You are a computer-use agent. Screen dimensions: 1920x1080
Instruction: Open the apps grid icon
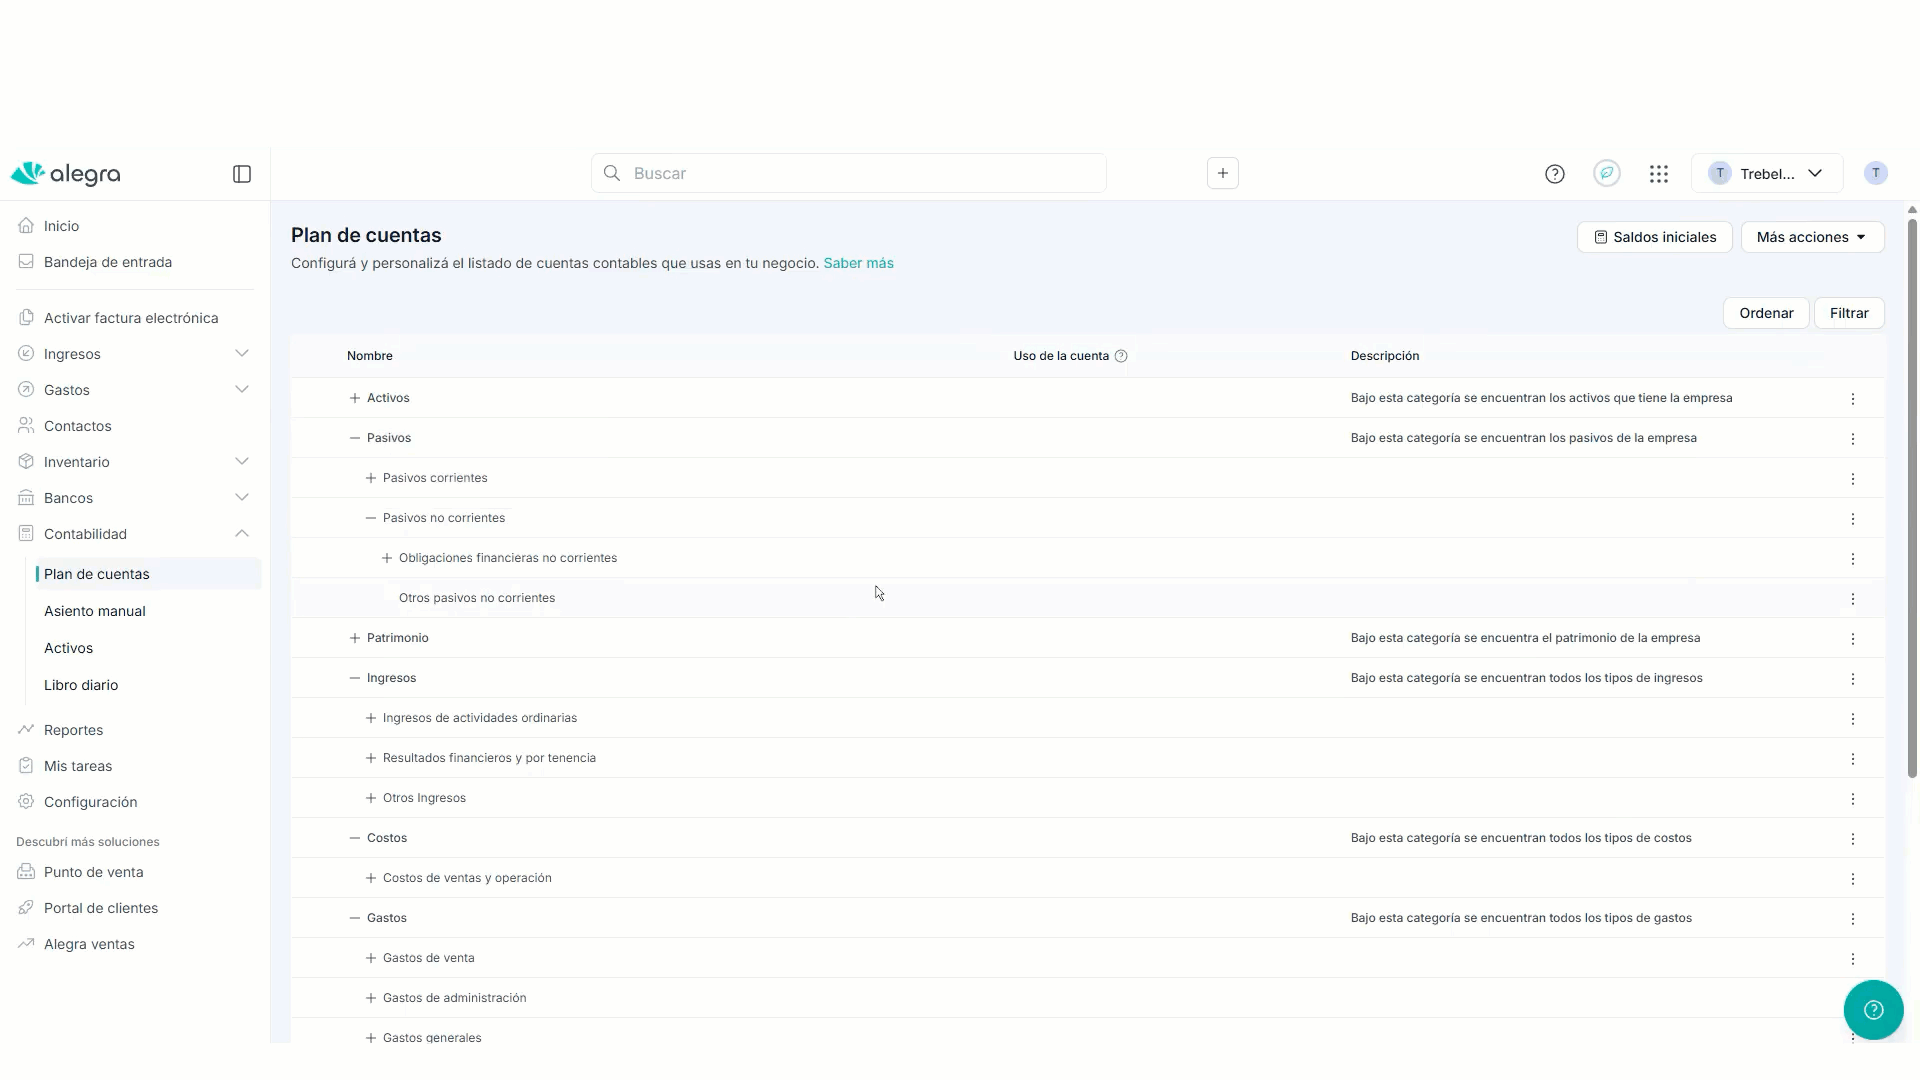coord(1659,174)
